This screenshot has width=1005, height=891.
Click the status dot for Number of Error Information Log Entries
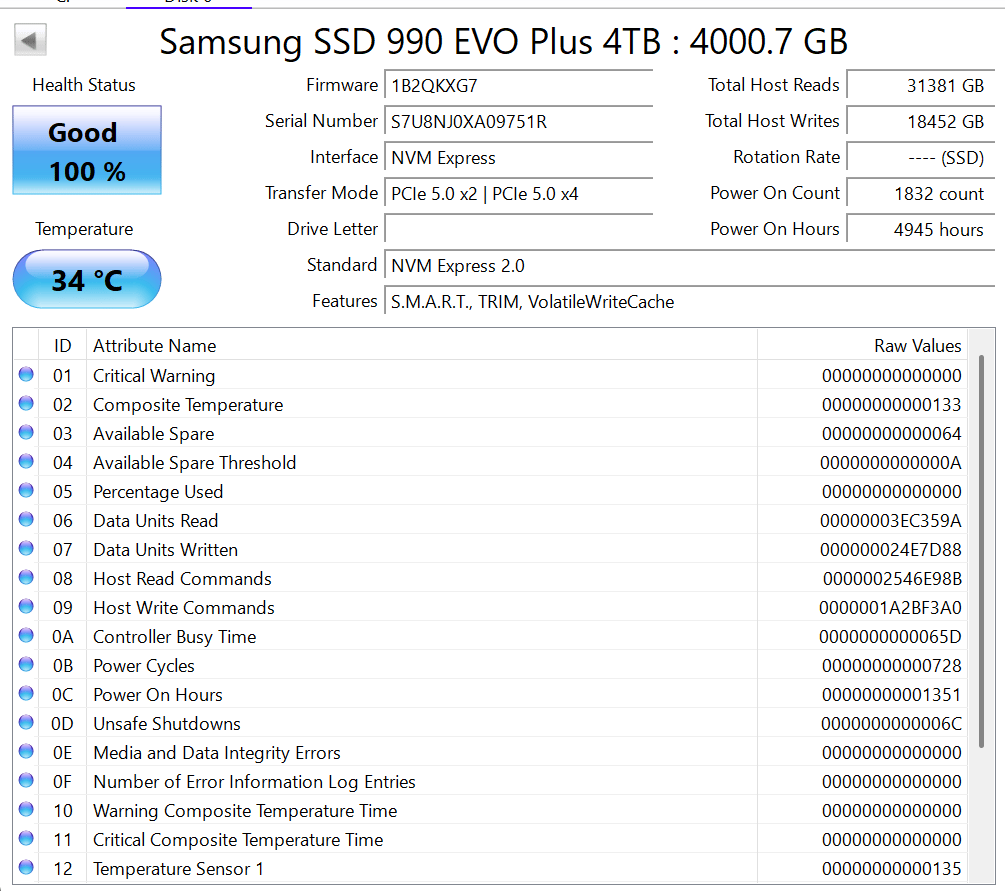point(26,780)
